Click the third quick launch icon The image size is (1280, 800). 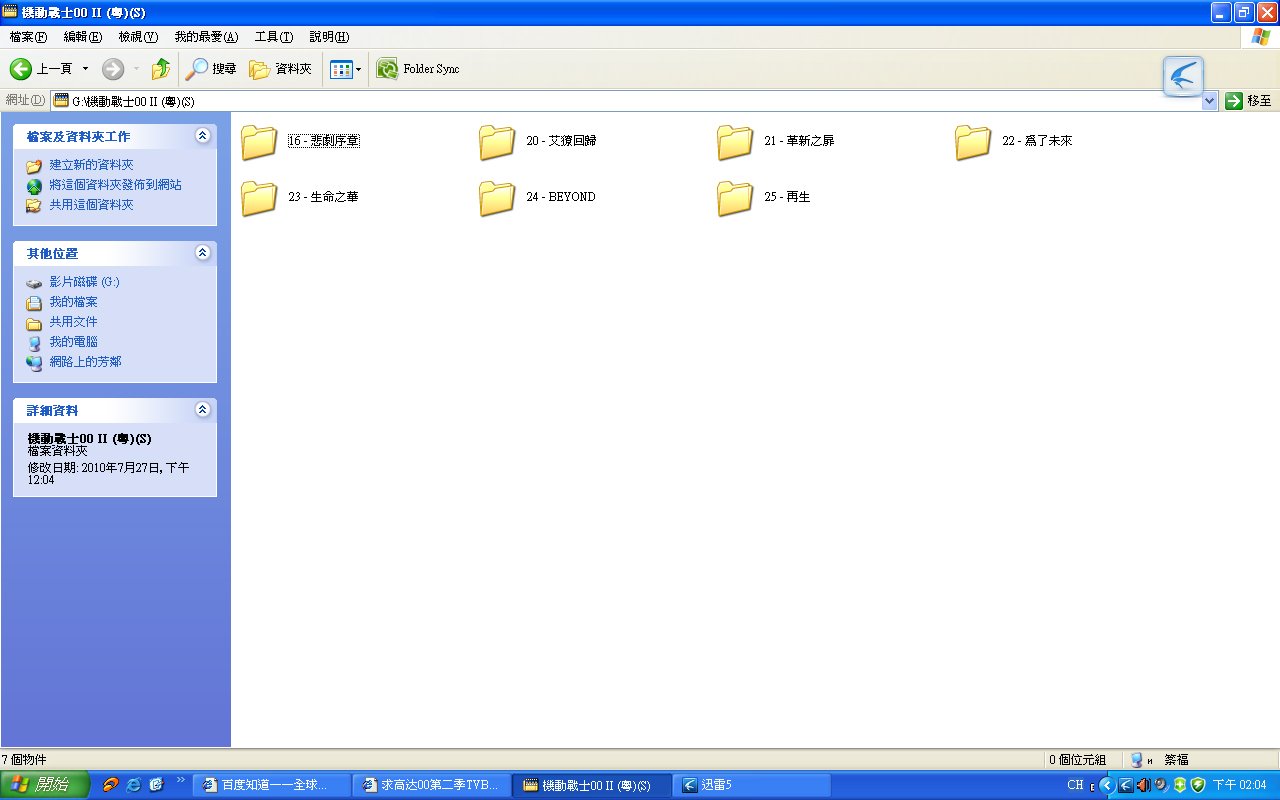[x=156, y=785]
